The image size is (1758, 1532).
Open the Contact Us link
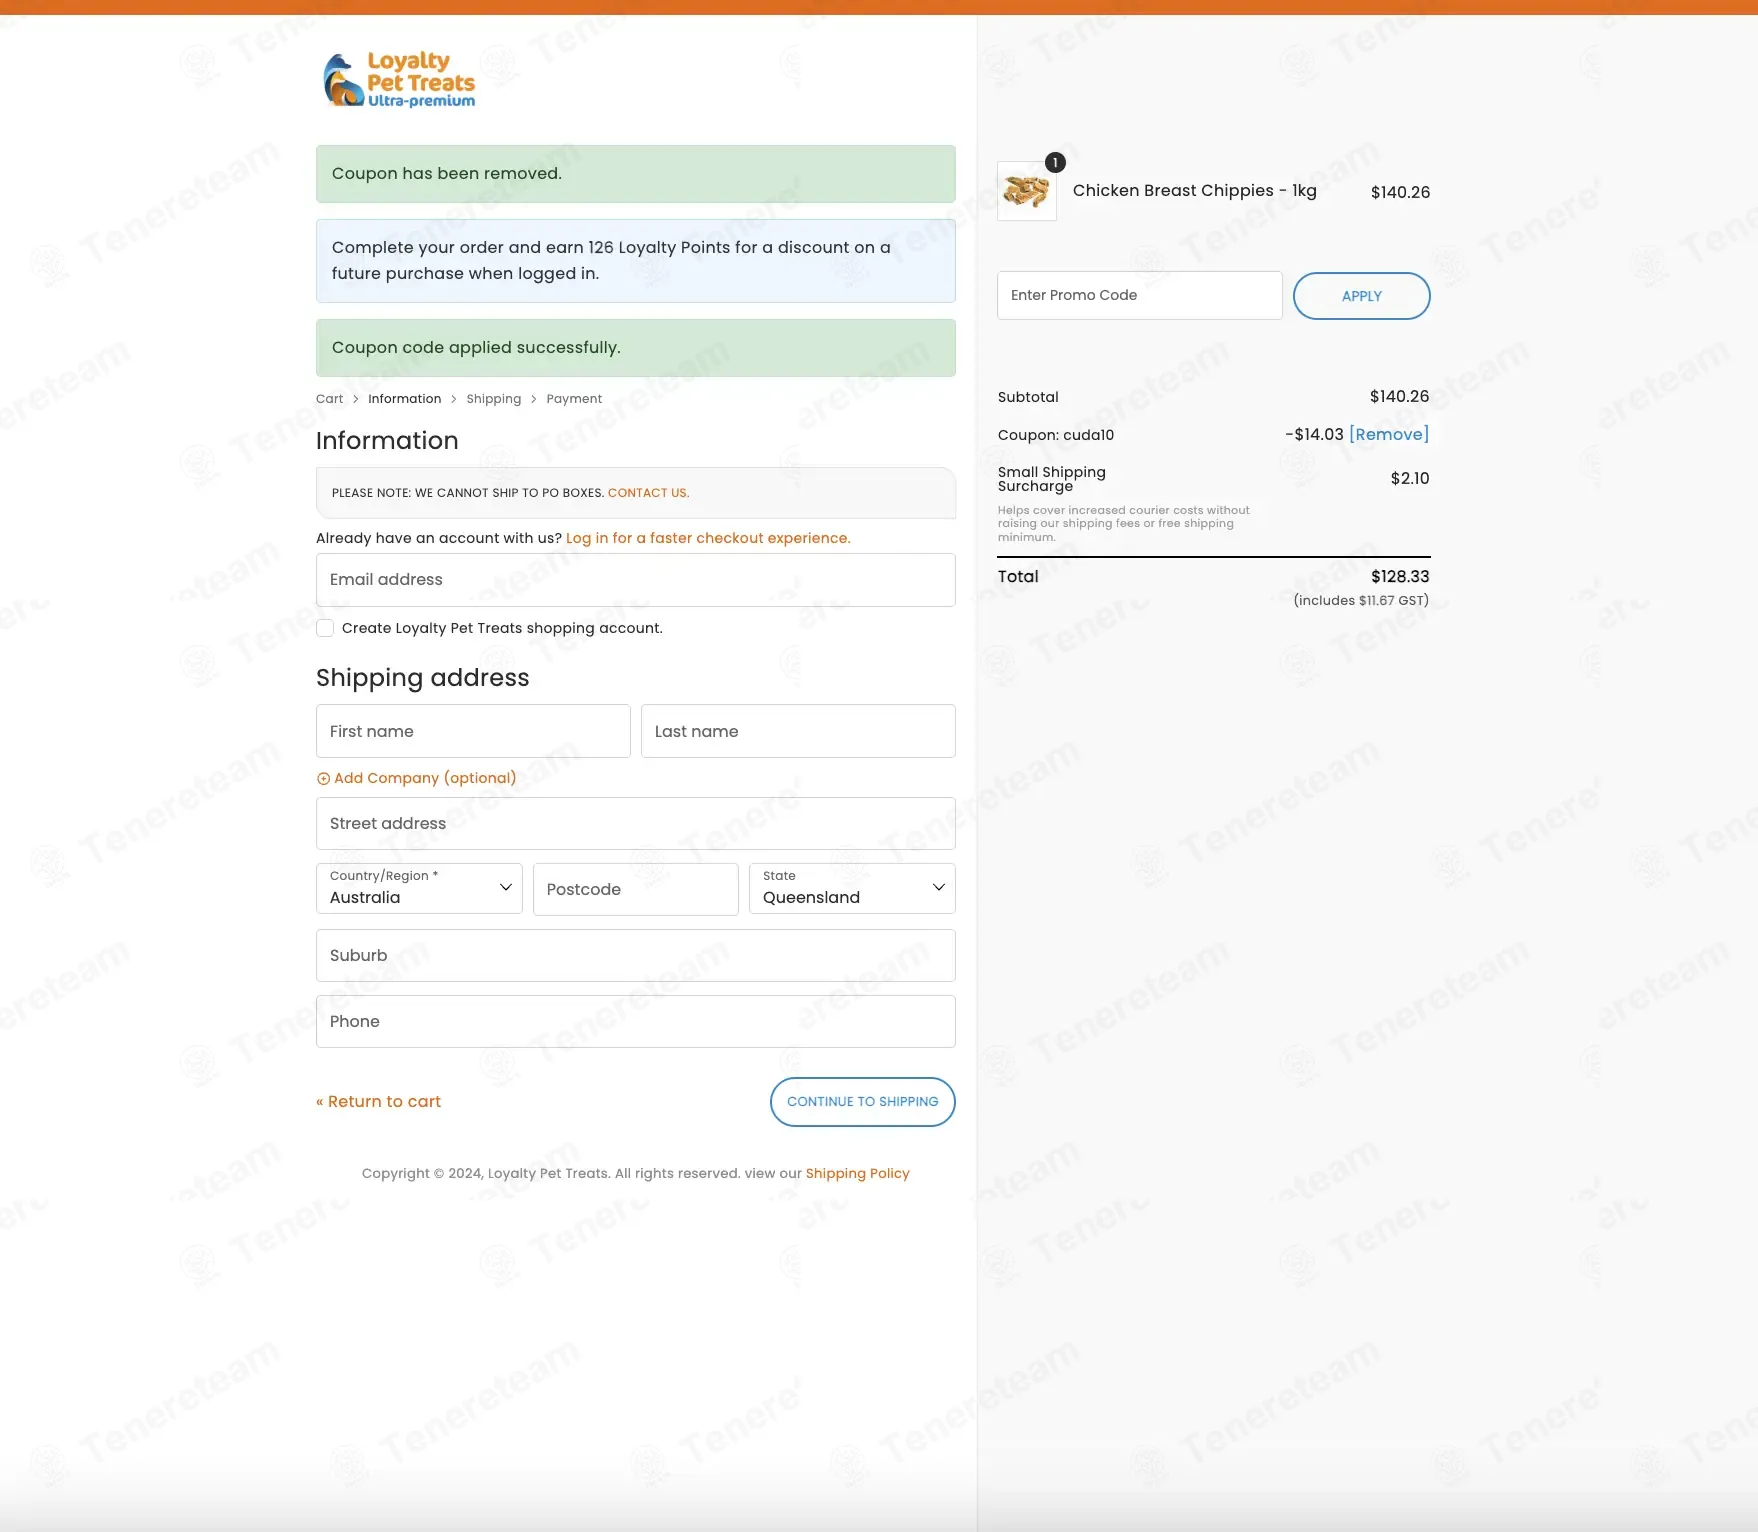[648, 493]
